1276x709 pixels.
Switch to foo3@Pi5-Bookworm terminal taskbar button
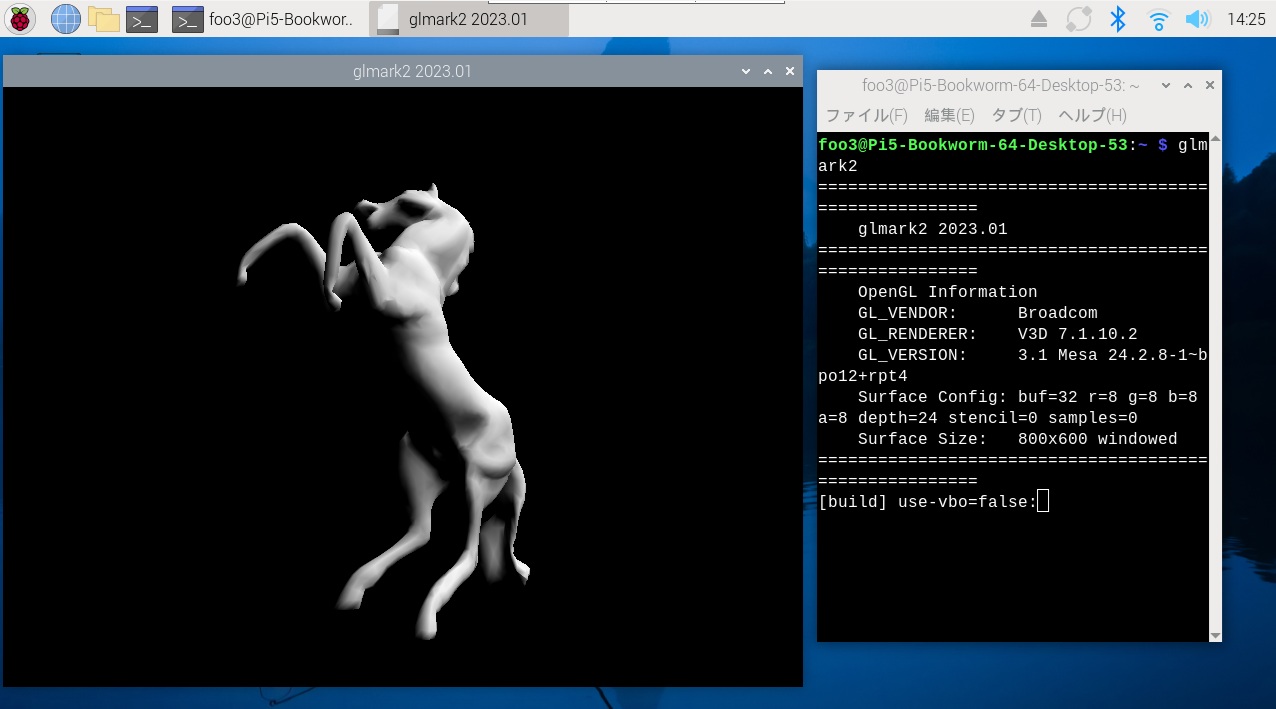[x=264, y=19]
